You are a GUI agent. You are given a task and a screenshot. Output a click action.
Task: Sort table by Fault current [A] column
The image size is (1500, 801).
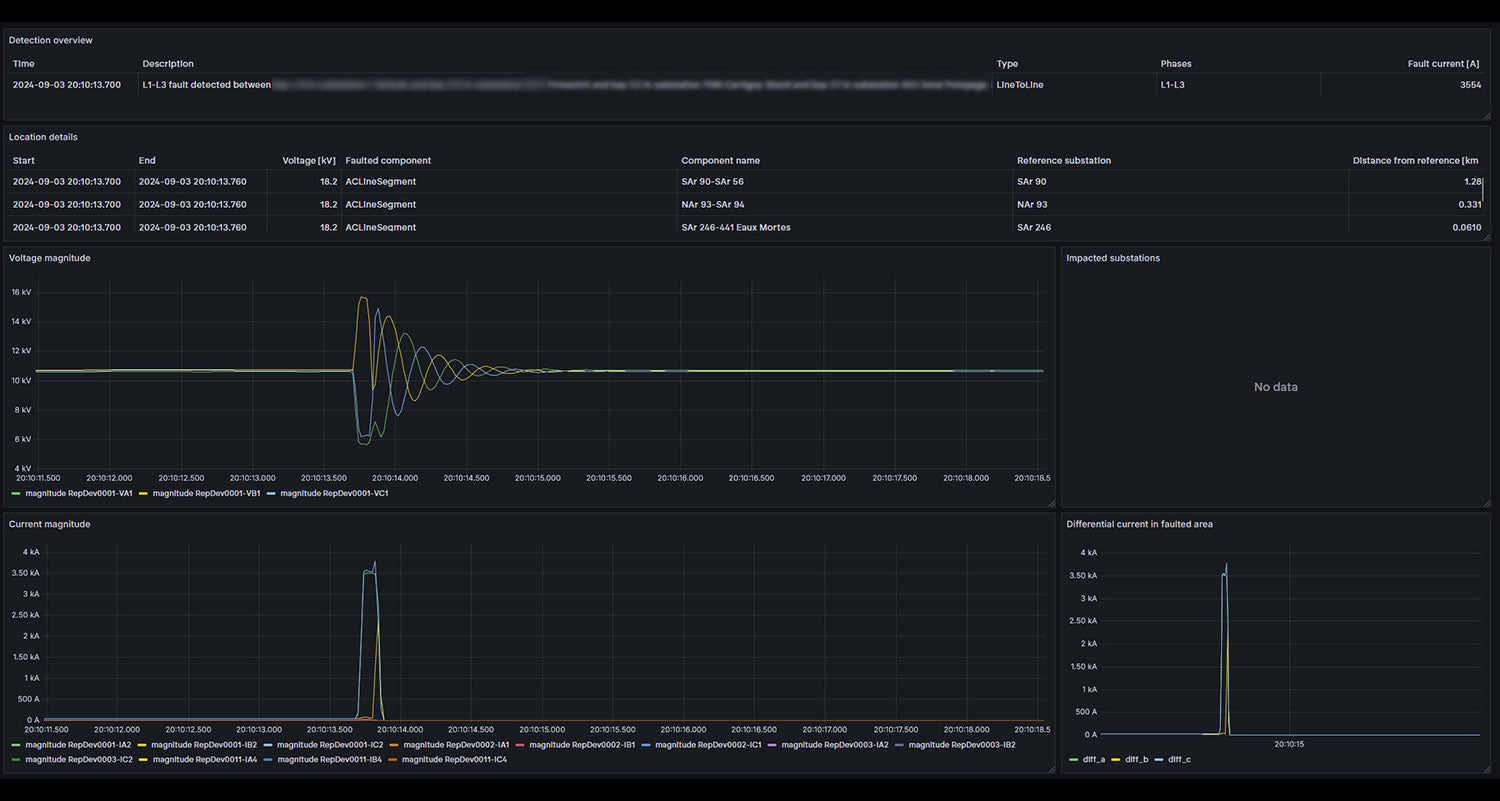[1443, 64]
